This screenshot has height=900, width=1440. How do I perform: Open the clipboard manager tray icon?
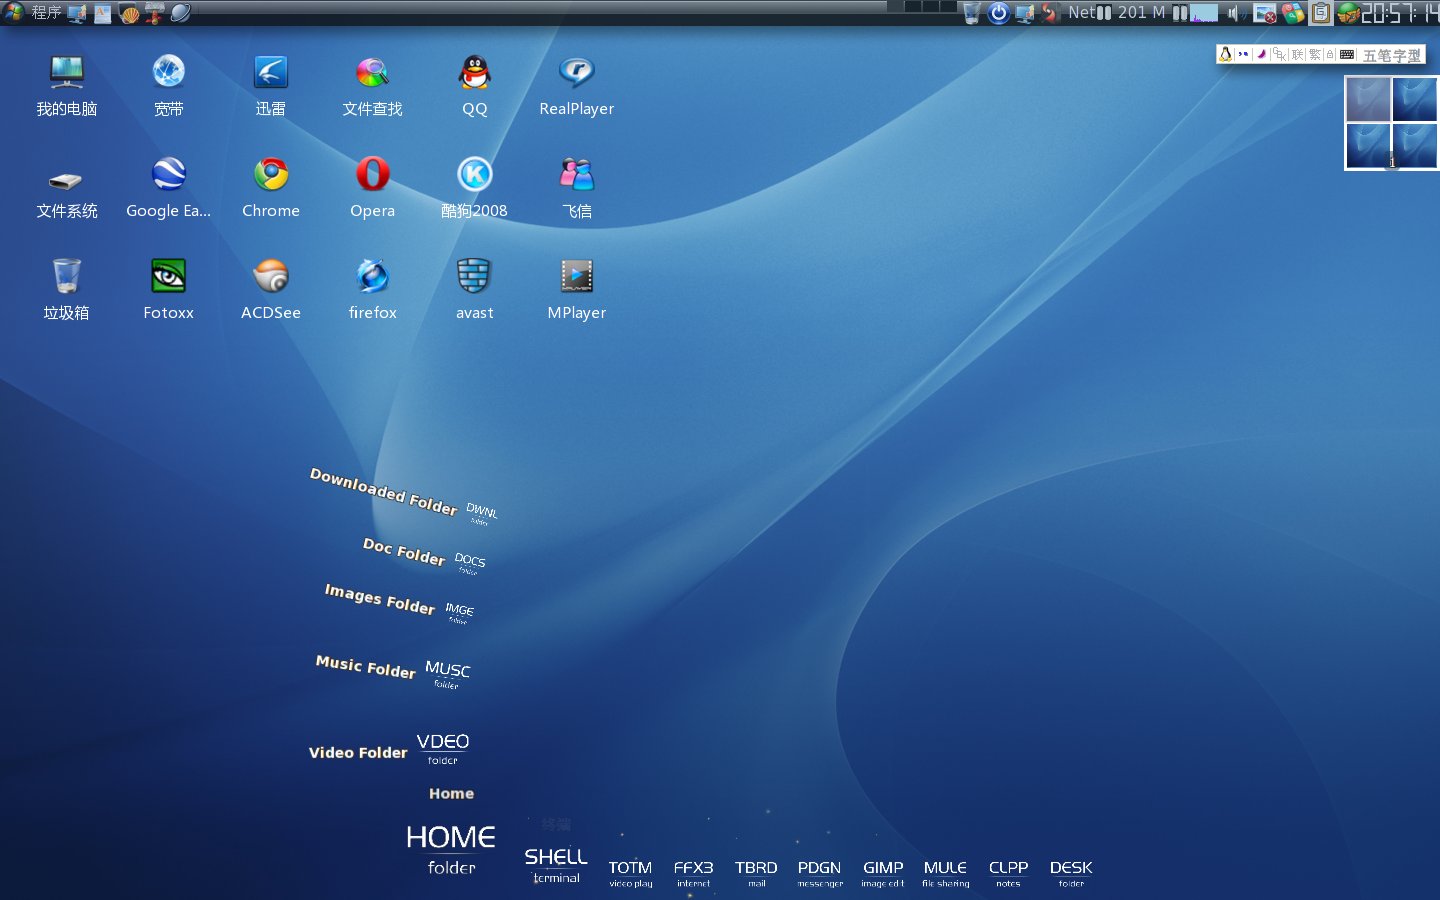[1321, 13]
